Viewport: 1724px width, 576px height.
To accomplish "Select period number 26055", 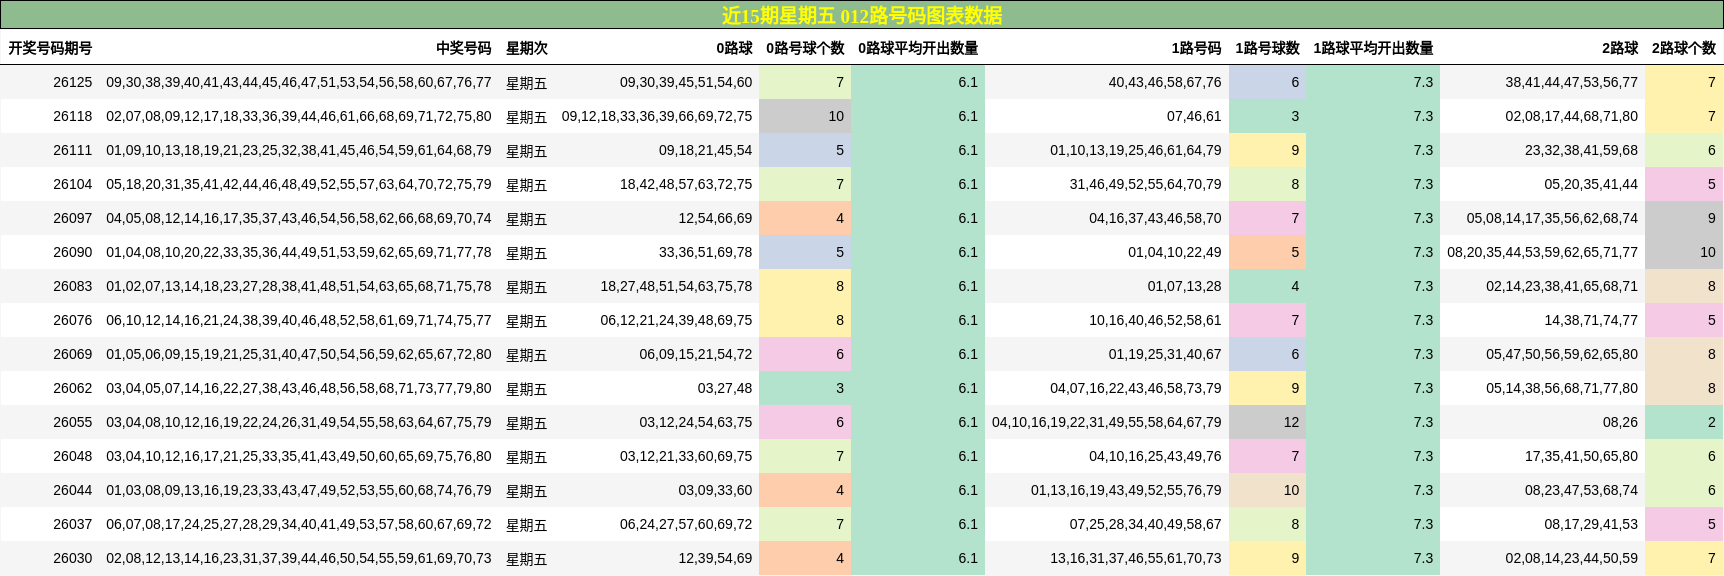I will click(72, 422).
